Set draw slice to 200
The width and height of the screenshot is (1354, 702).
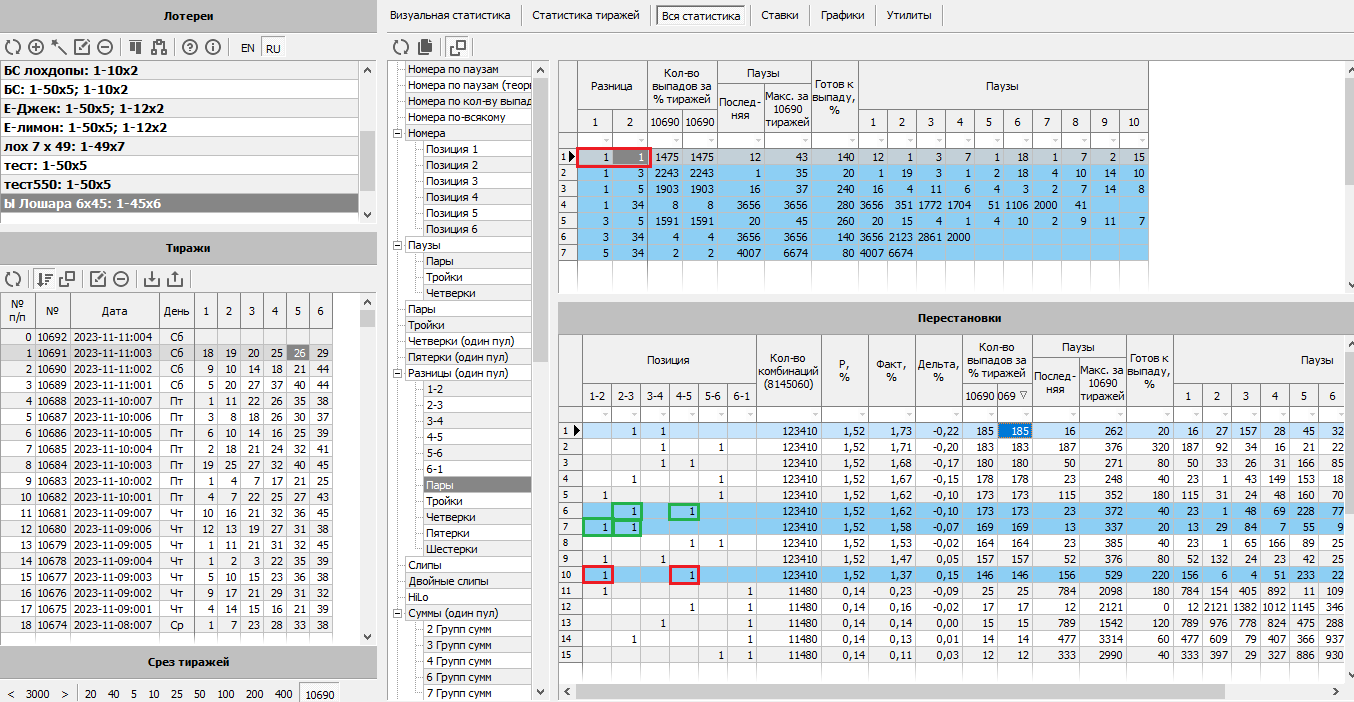tap(254, 694)
